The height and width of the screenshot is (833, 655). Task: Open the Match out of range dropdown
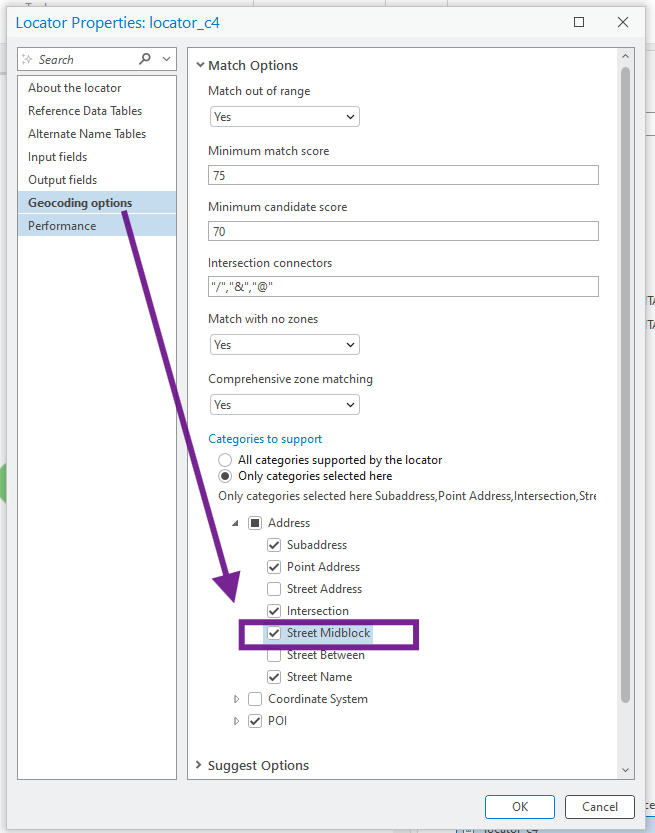284,117
